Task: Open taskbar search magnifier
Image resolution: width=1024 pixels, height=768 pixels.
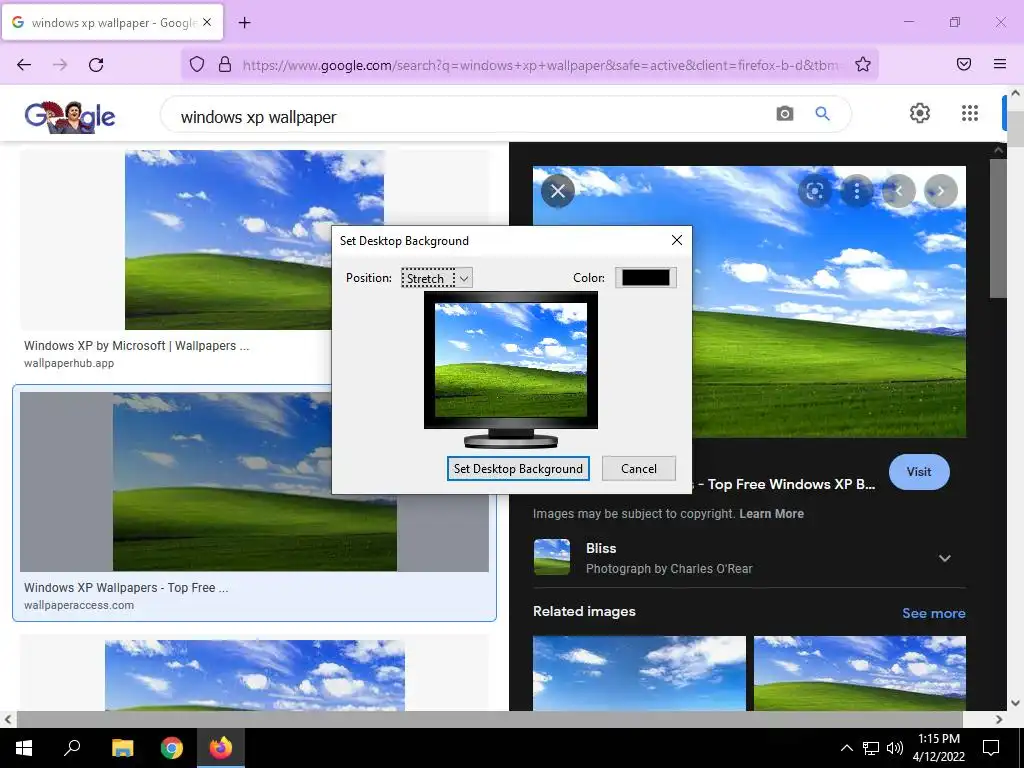Action: pos(72,748)
